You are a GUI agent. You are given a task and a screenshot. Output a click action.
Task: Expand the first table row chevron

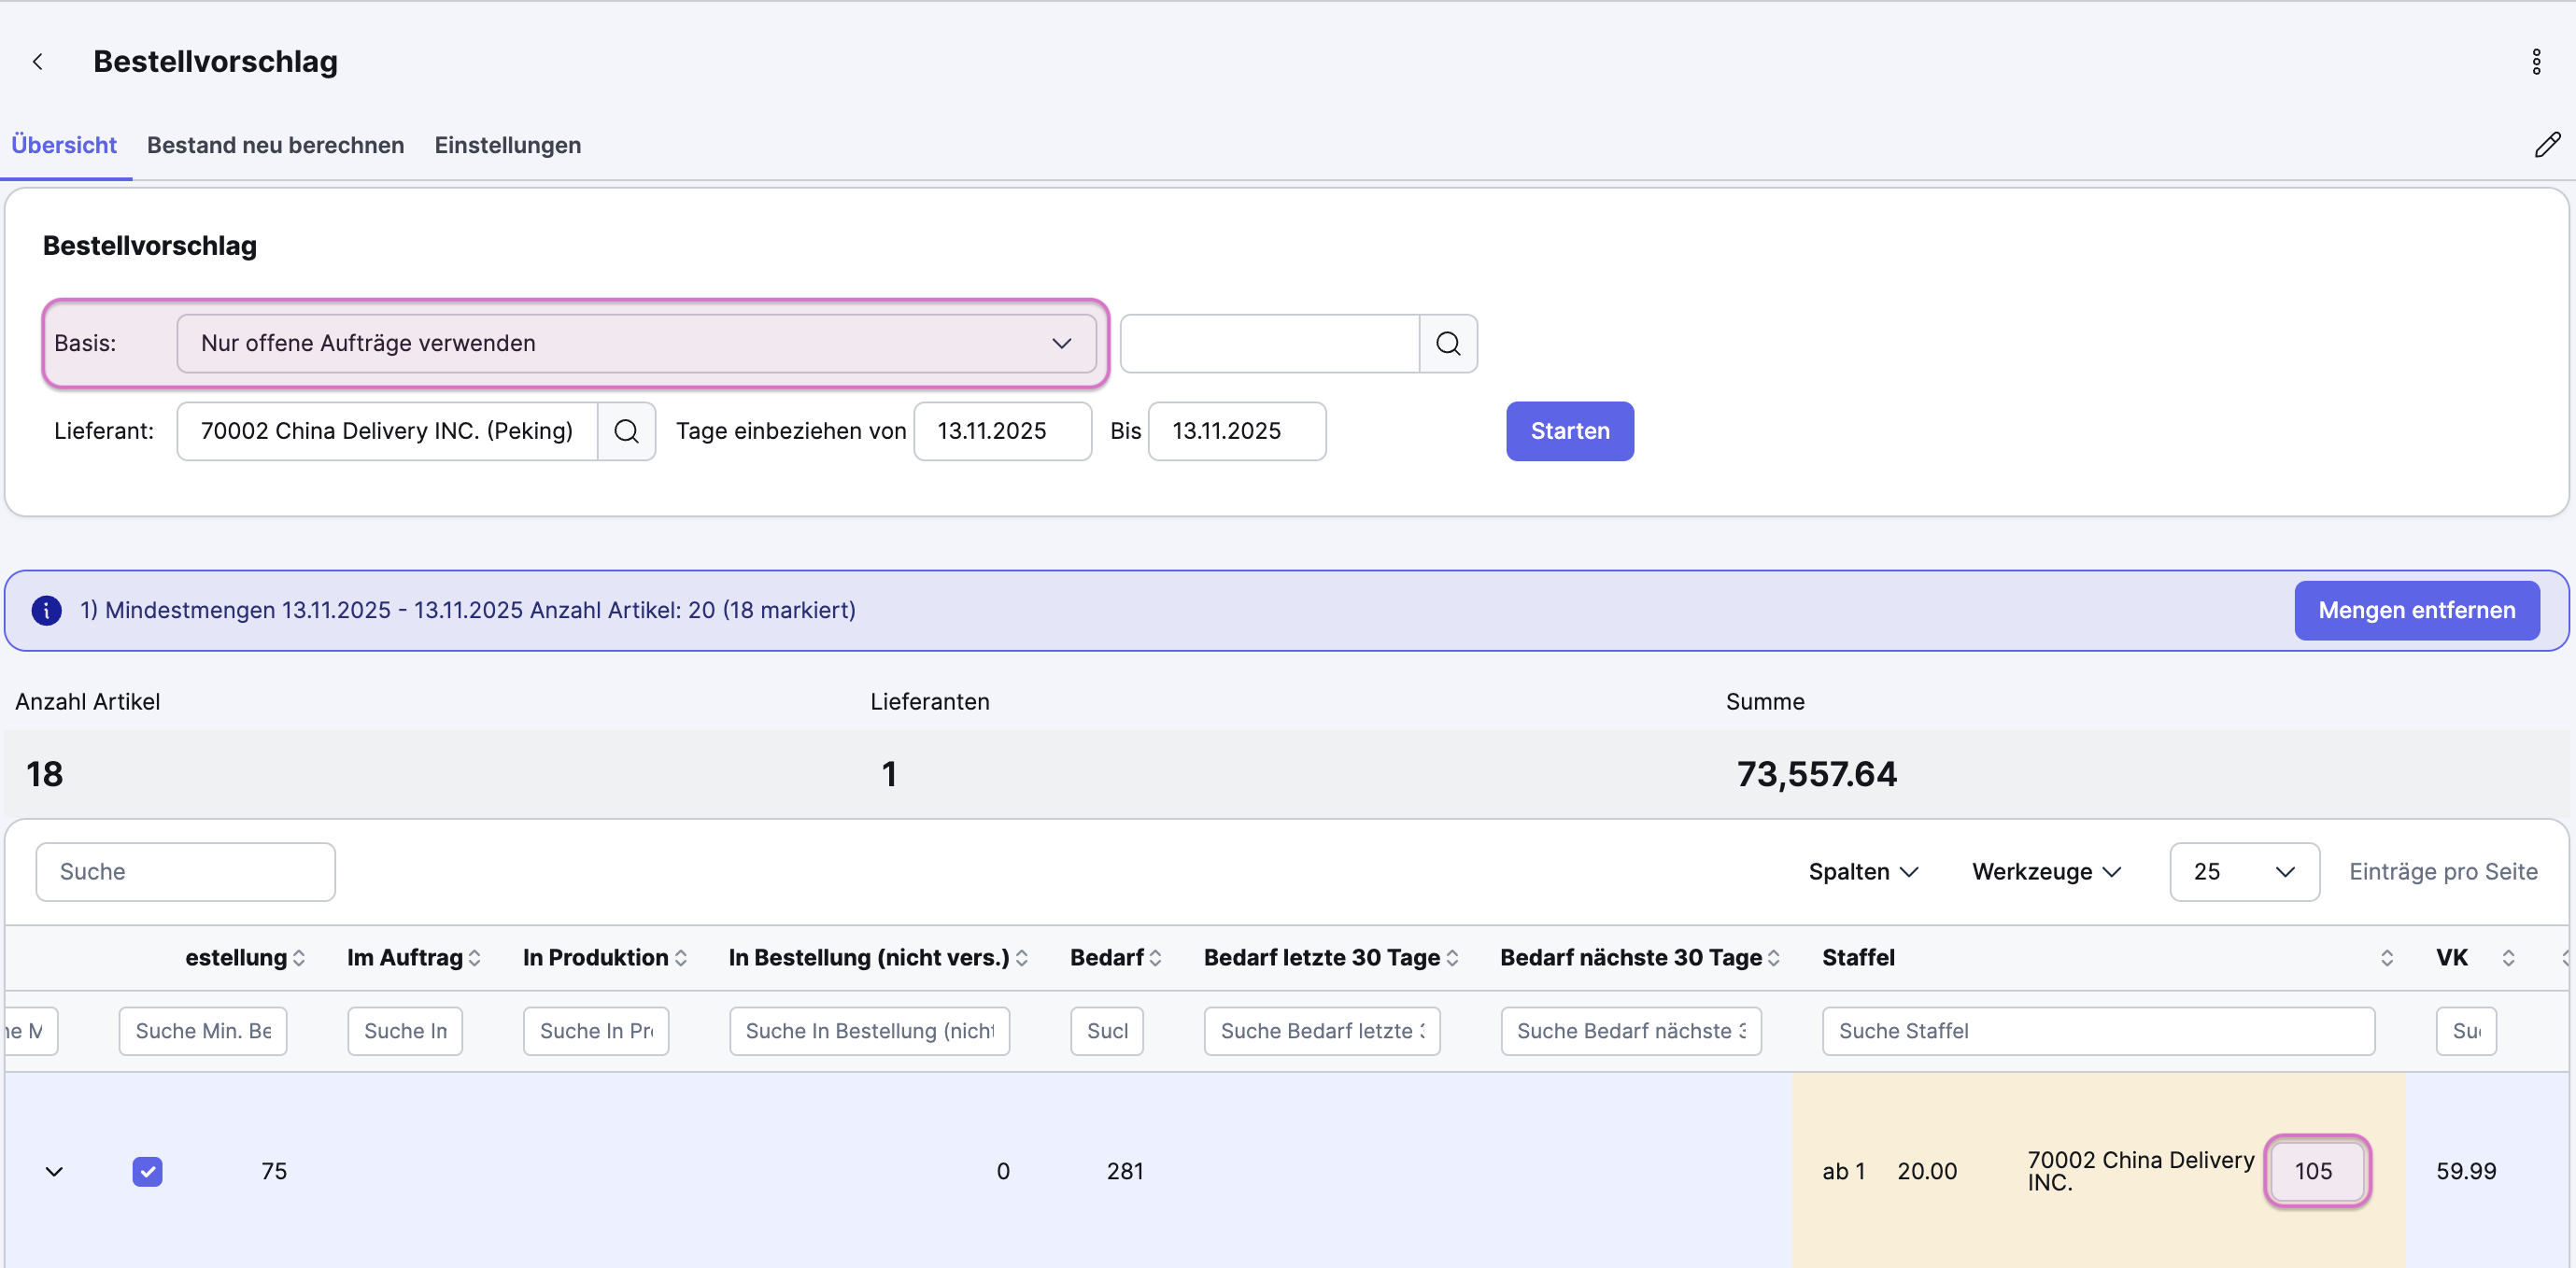point(54,1171)
